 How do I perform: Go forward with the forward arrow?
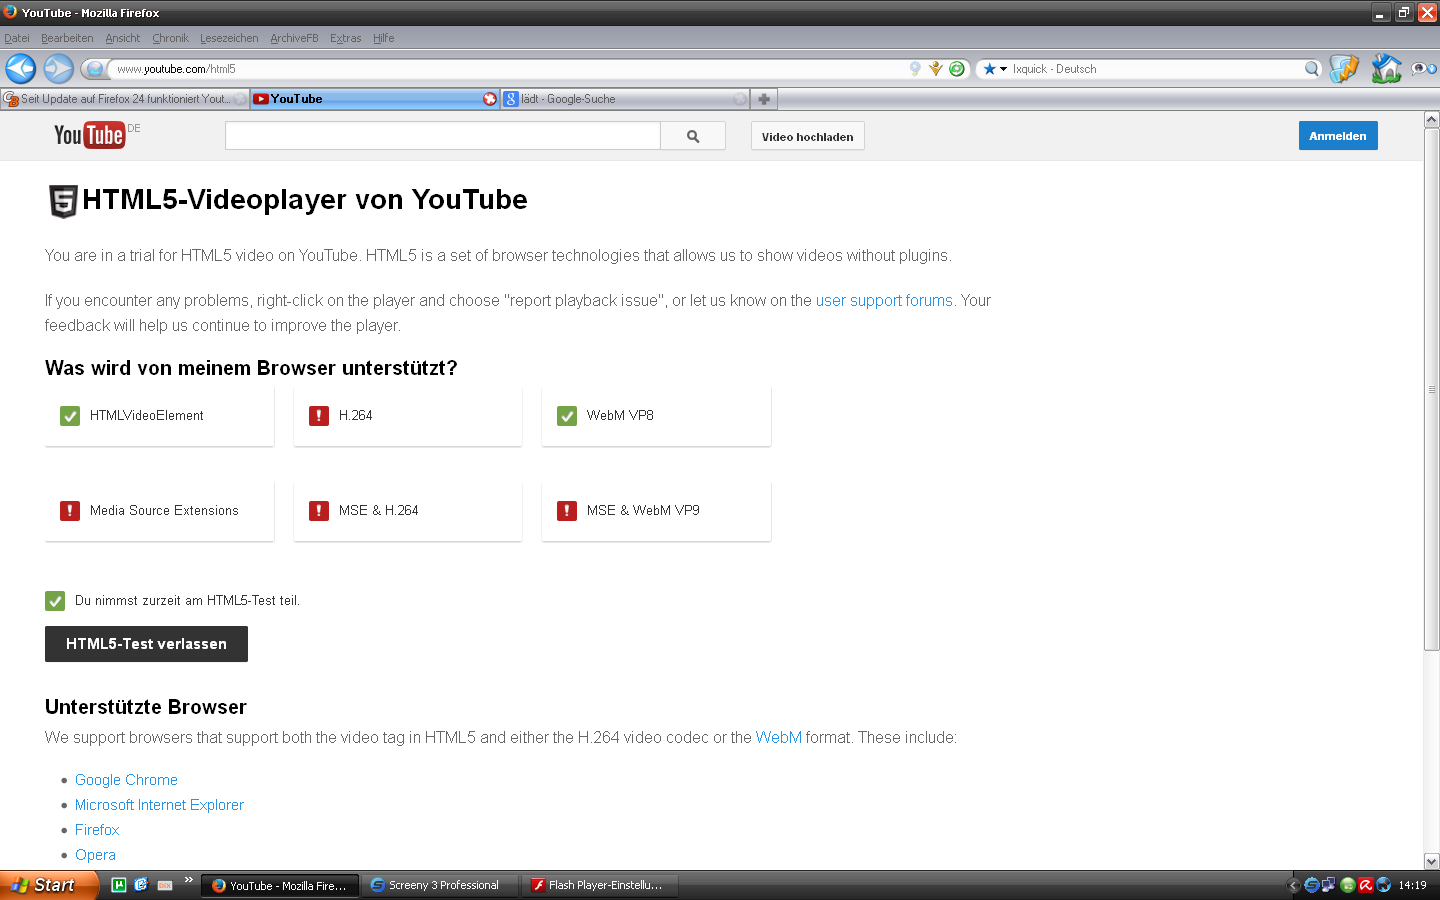(59, 68)
